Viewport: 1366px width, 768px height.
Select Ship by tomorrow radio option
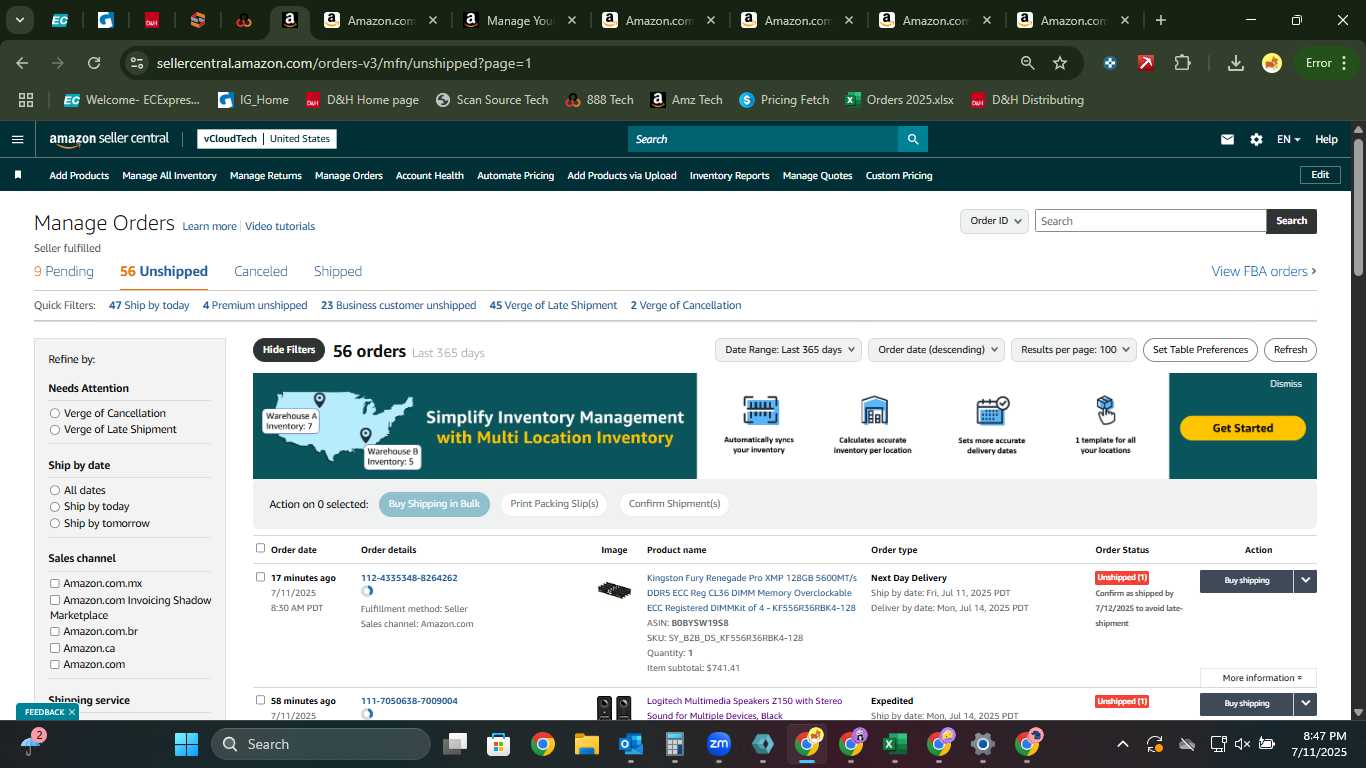click(55, 523)
